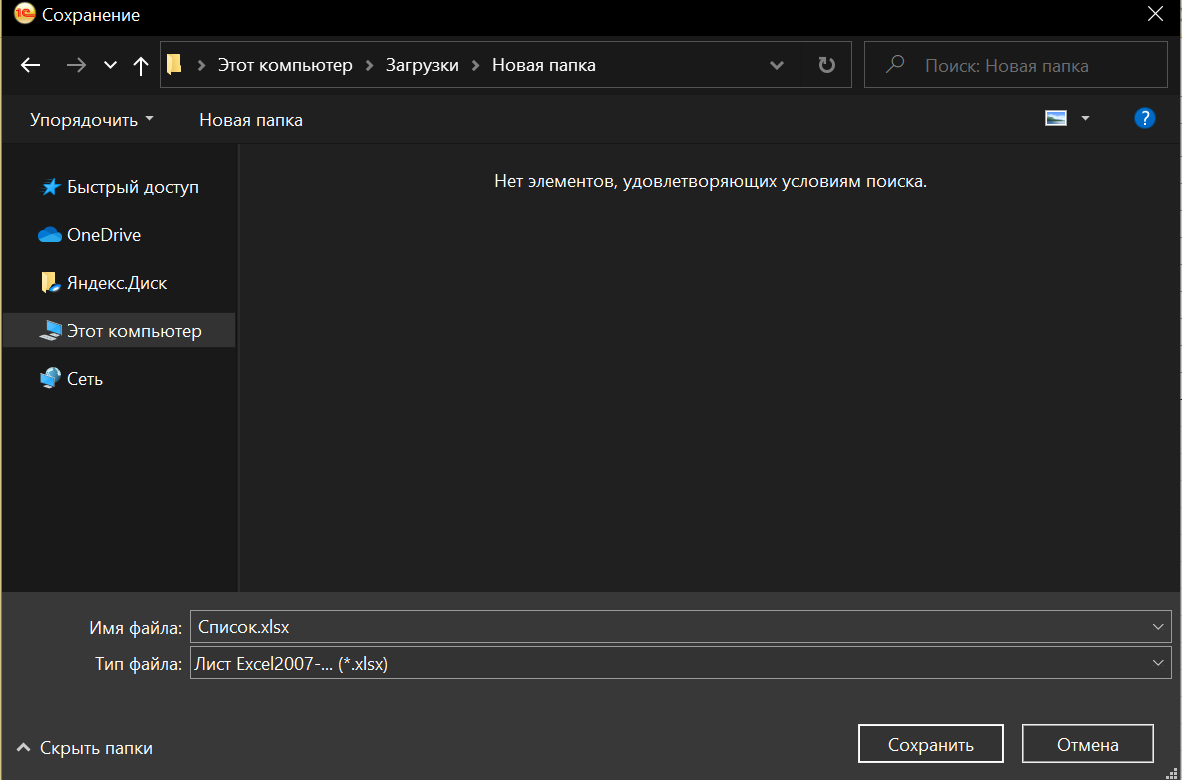
Task: Click the back navigation arrow
Action: point(31,66)
